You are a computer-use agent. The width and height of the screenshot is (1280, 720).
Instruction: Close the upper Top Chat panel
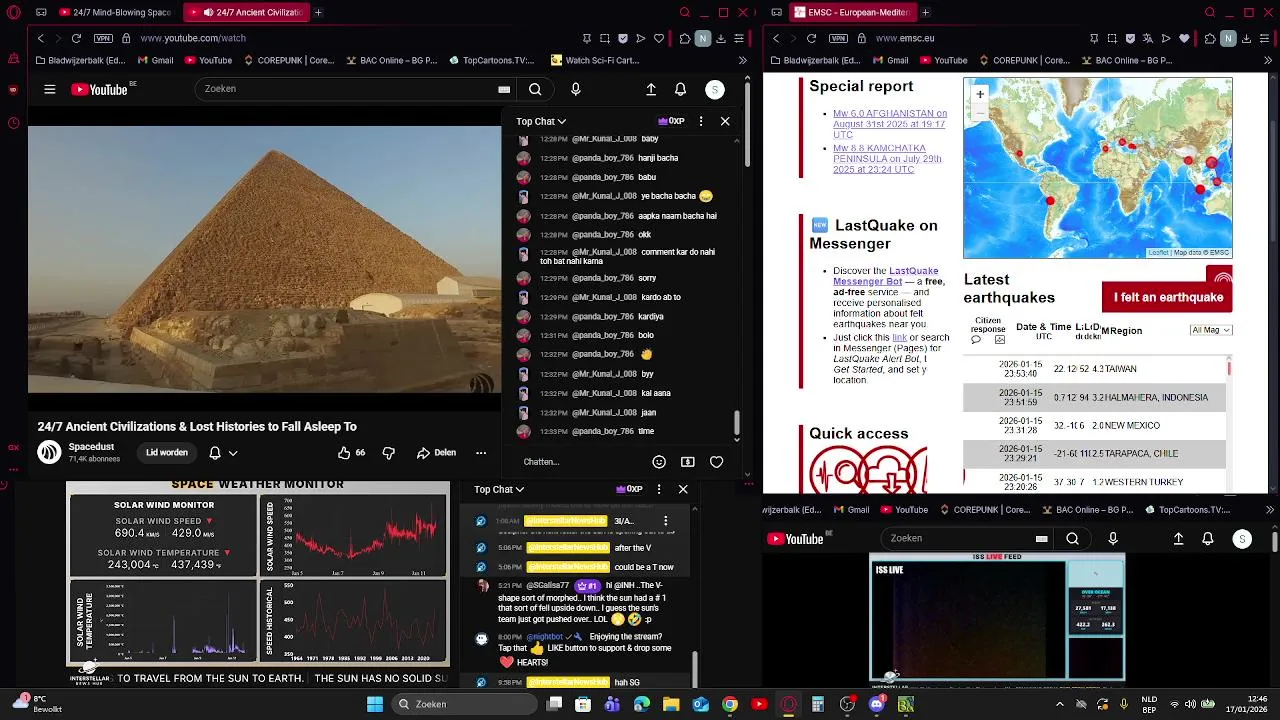click(x=725, y=121)
